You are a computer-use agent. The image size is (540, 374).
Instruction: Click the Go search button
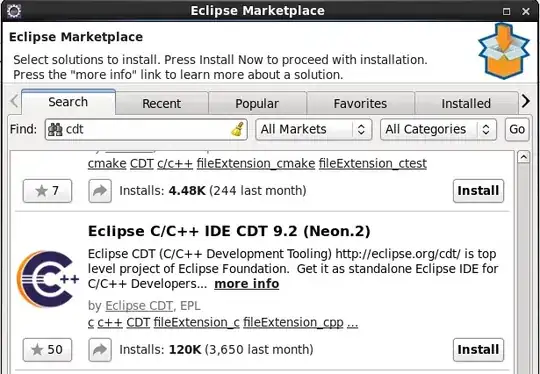pyautogui.click(x=517, y=129)
